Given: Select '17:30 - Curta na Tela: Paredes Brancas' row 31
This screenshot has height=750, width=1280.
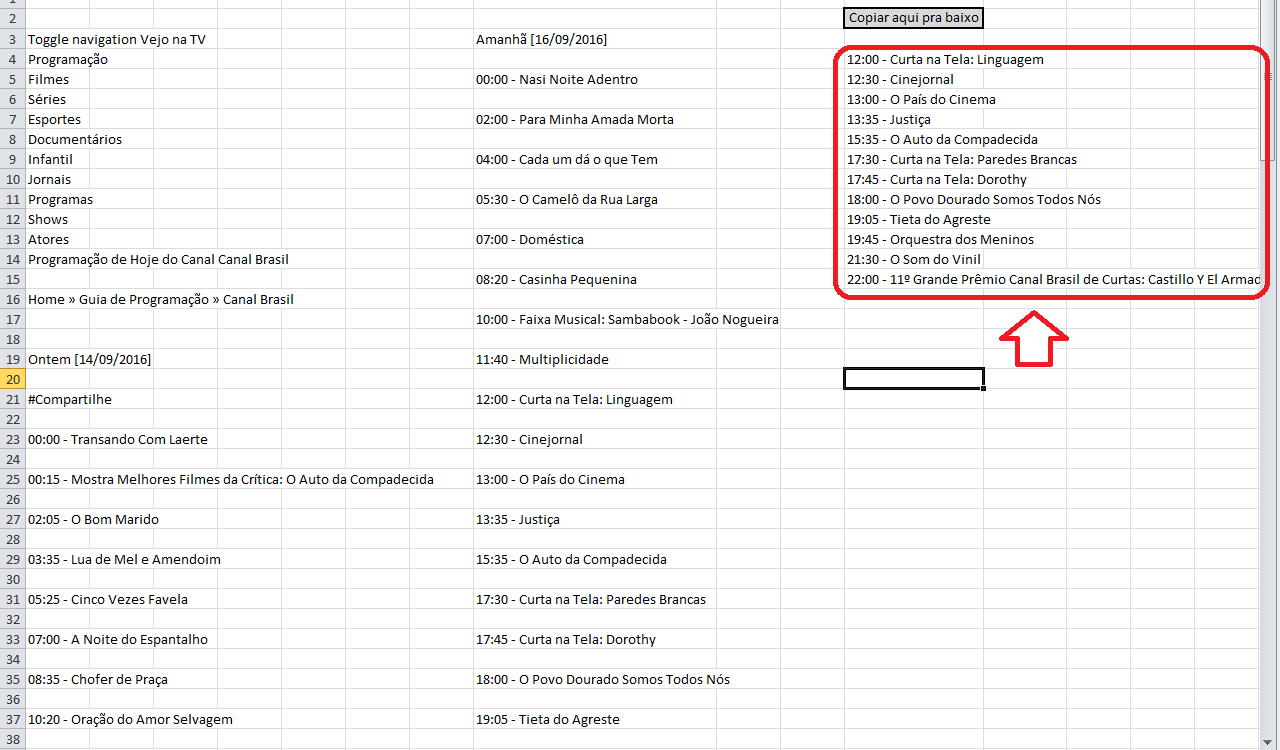Looking at the screenshot, I should click(591, 599).
